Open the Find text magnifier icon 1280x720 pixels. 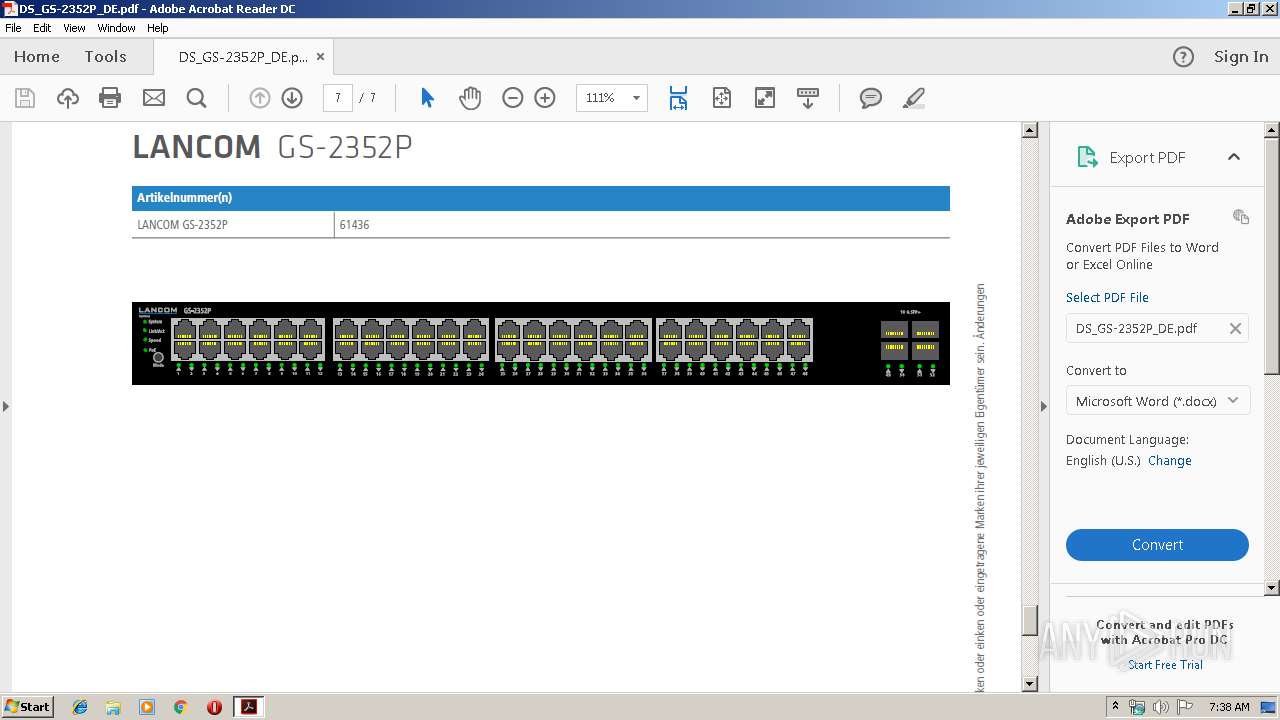coord(196,98)
